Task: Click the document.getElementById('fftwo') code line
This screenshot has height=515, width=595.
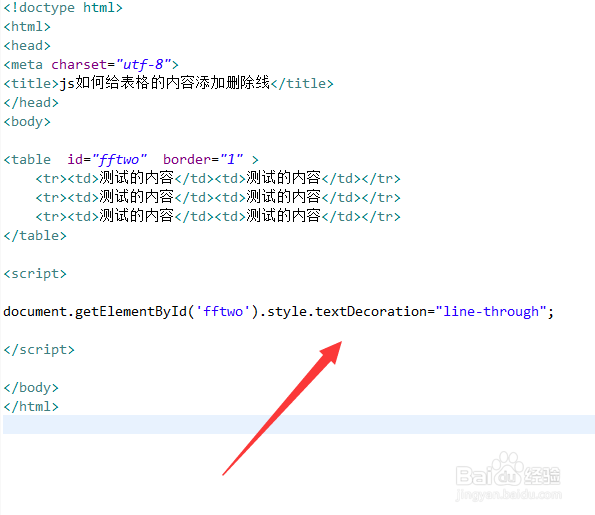Action: [x=279, y=312]
